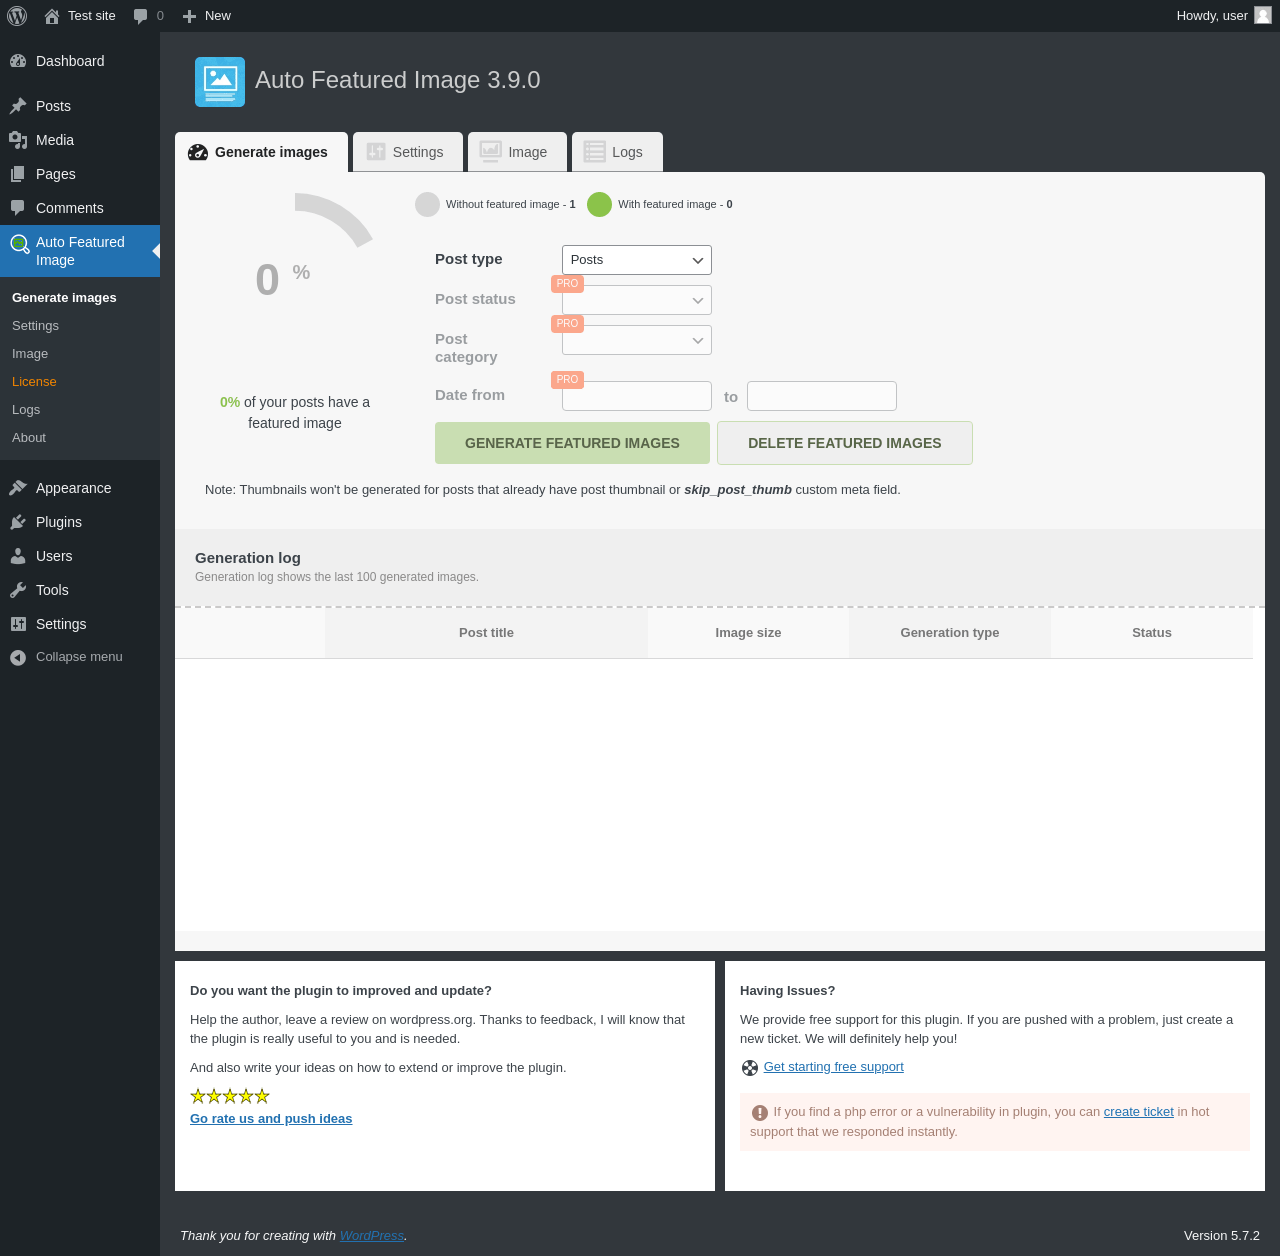Viewport: 1280px width, 1256px height.
Task: Click the green With featured image swatch
Action: [x=599, y=204]
